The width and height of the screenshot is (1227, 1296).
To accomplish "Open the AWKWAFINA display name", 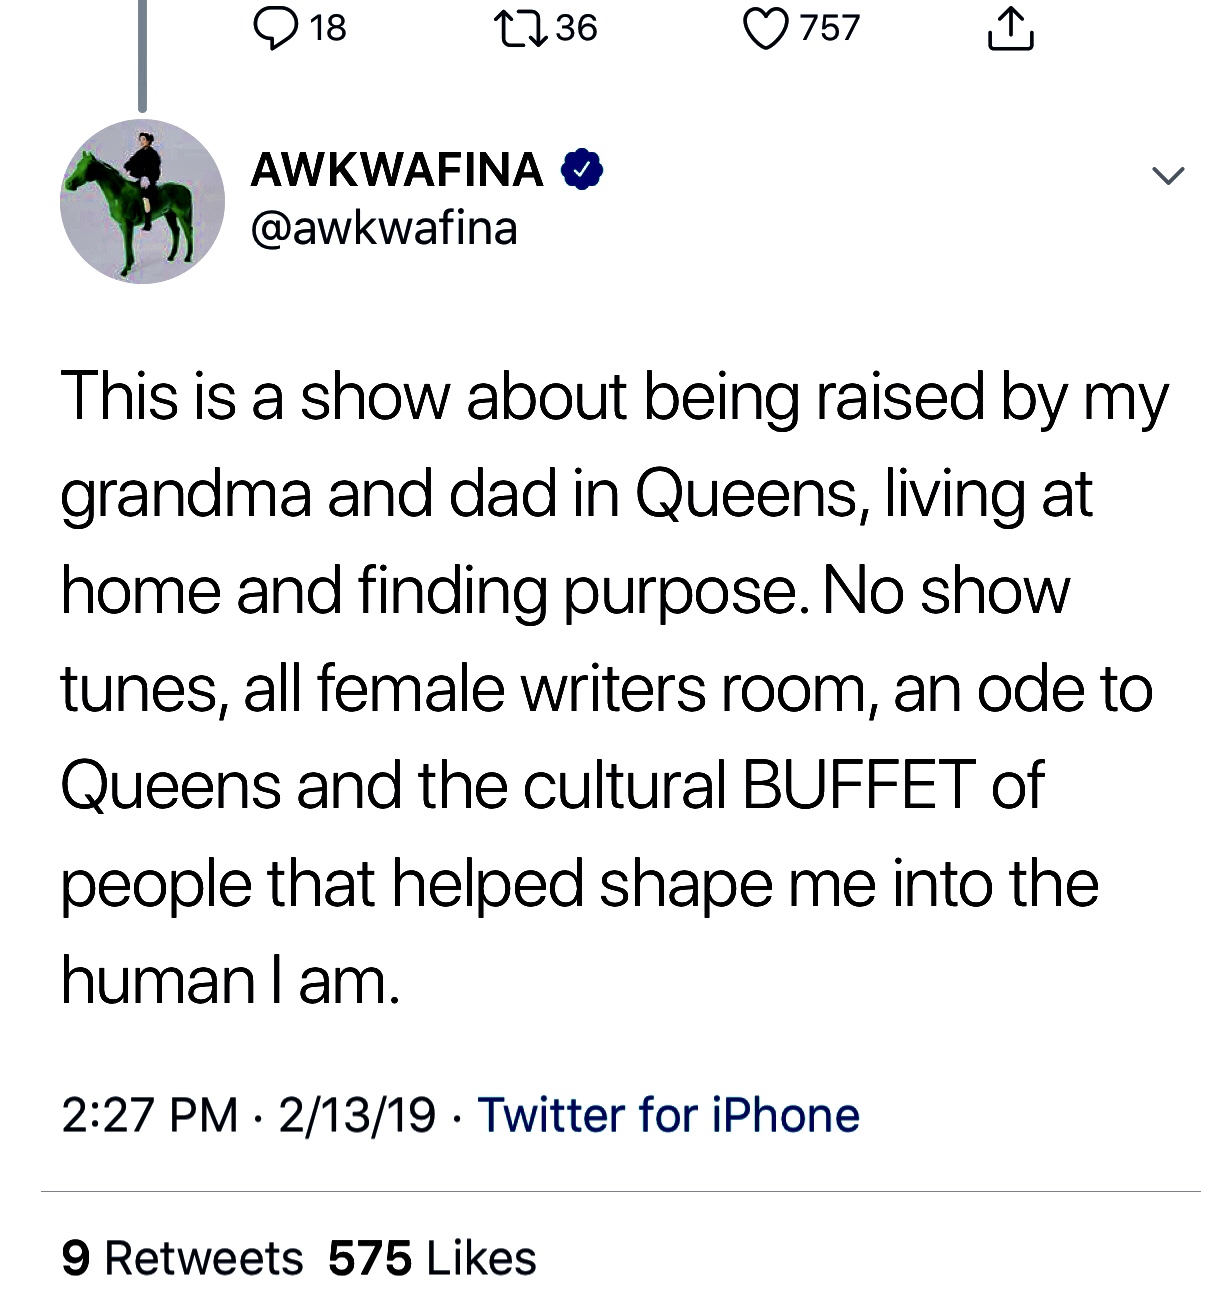I will 397,169.
